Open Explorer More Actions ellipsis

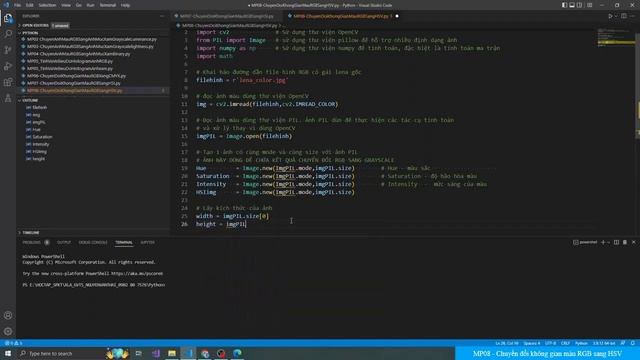[162, 16]
